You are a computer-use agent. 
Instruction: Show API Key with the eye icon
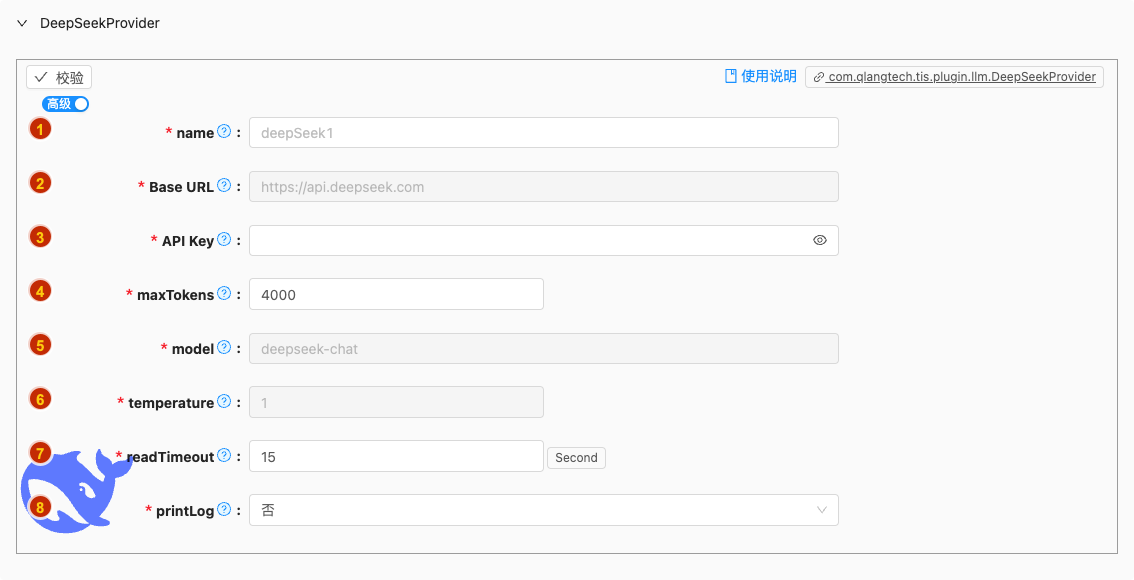tap(820, 240)
